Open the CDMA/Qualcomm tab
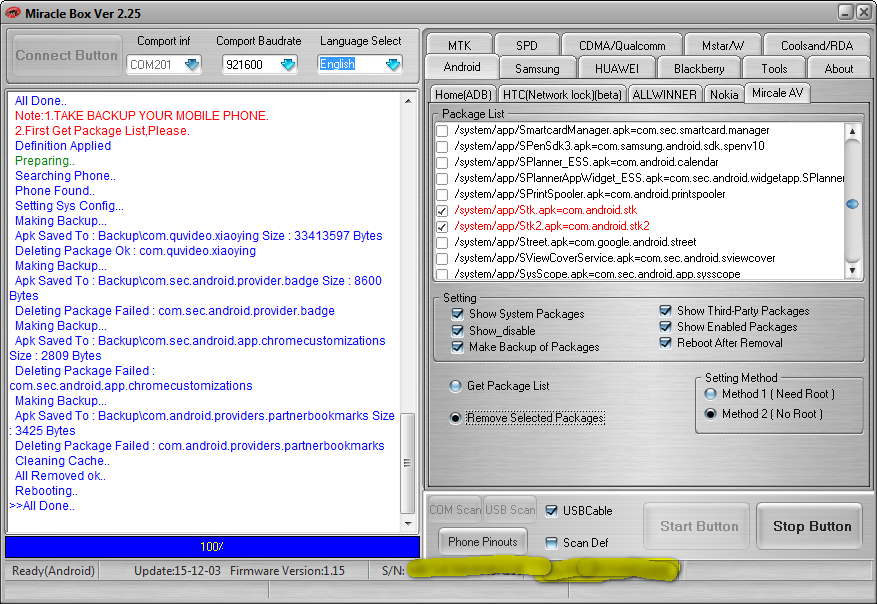The image size is (877, 604). (622, 45)
